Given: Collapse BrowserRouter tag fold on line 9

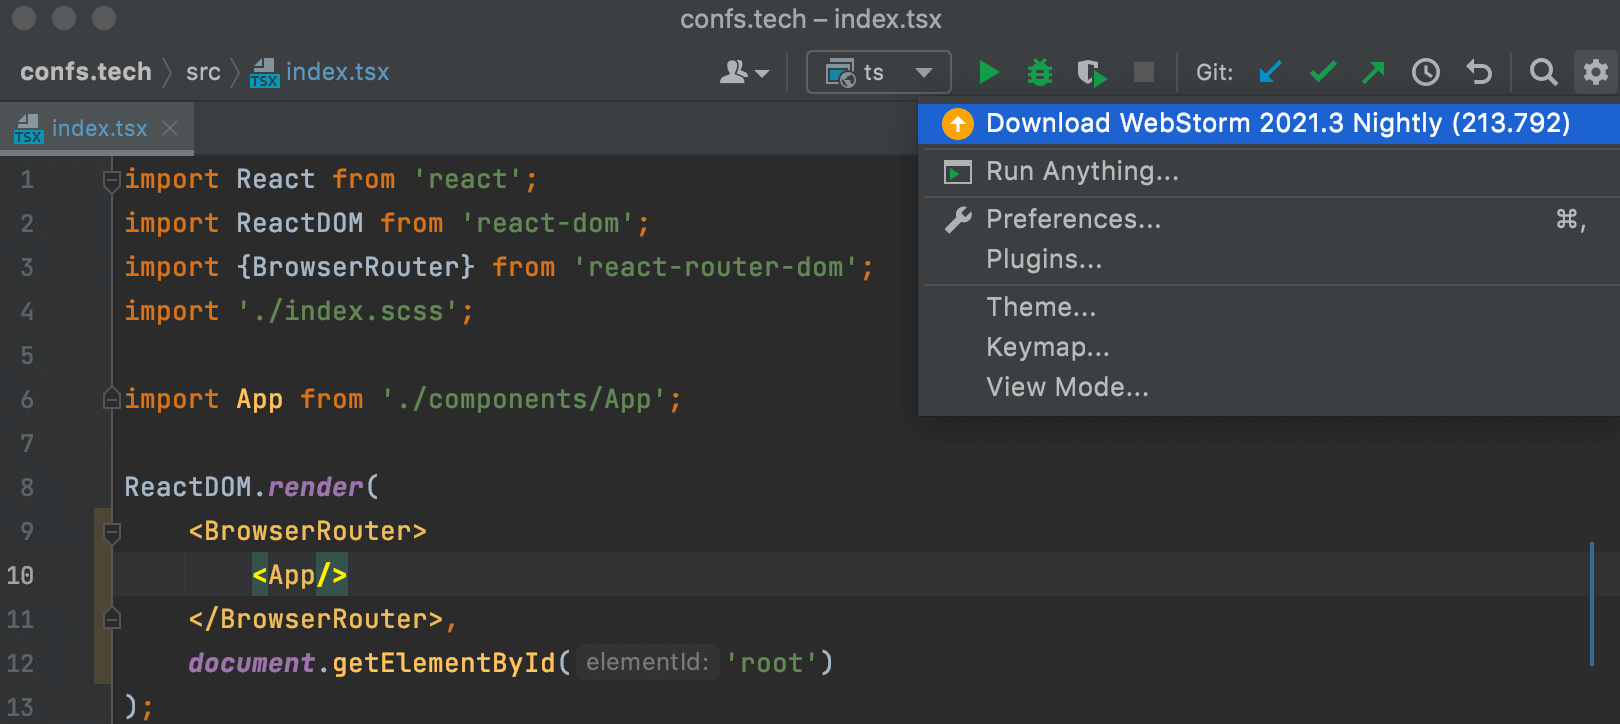Looking at the screenshot, I should (112, 532).
